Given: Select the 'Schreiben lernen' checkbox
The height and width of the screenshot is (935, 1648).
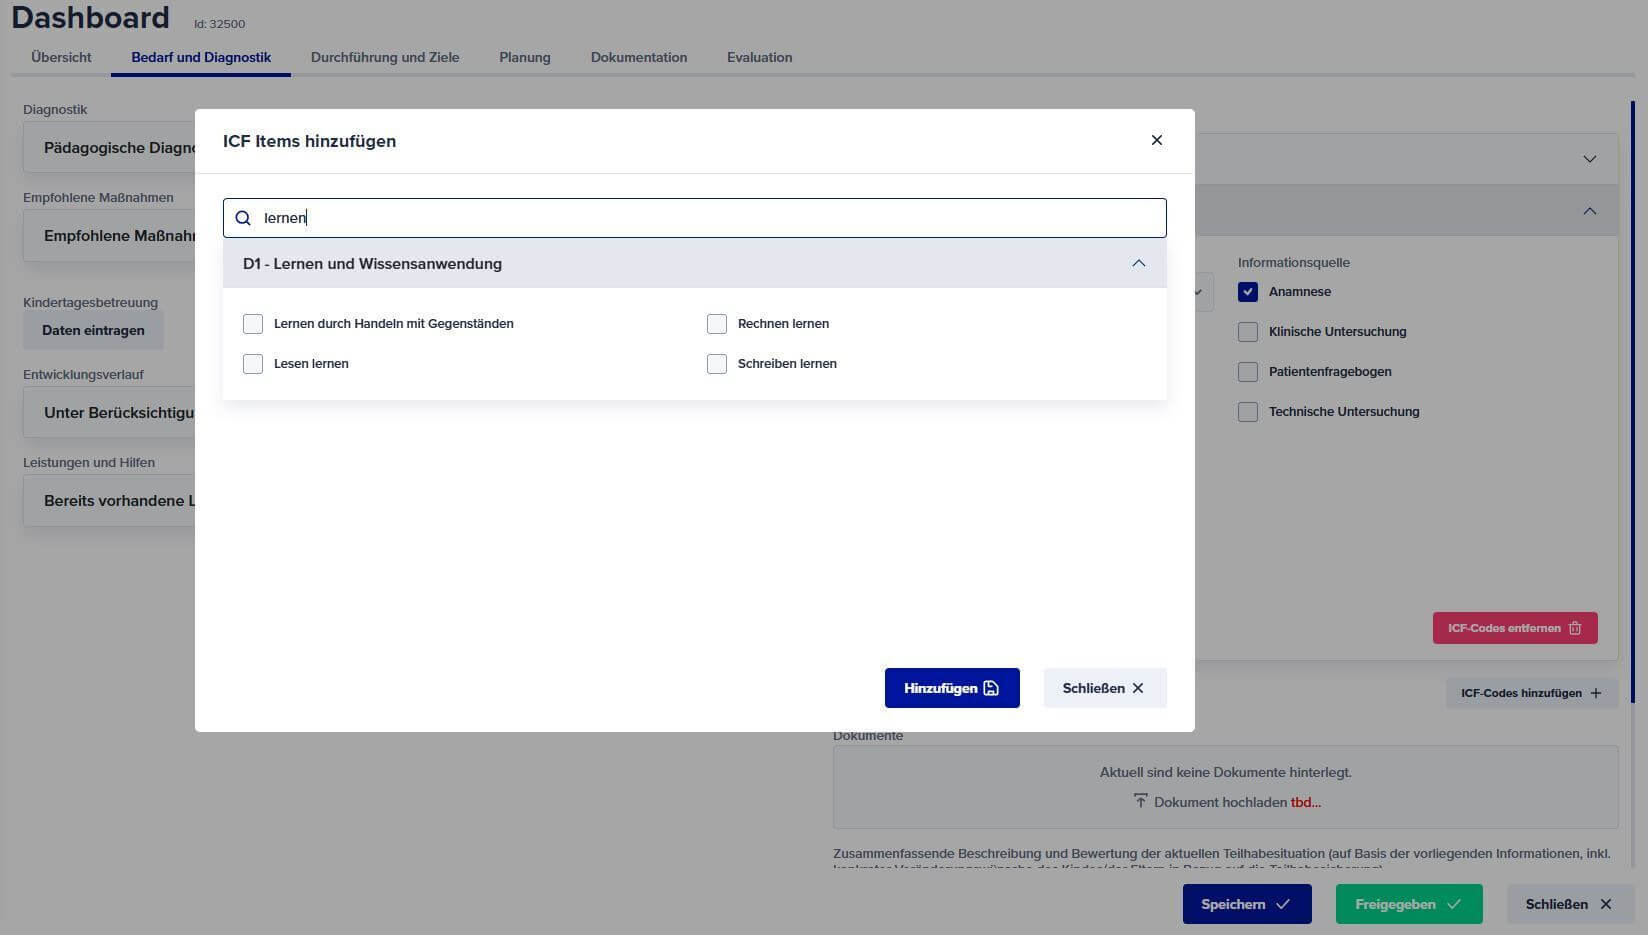Looking at the screenshot, I should click(717, 364).
